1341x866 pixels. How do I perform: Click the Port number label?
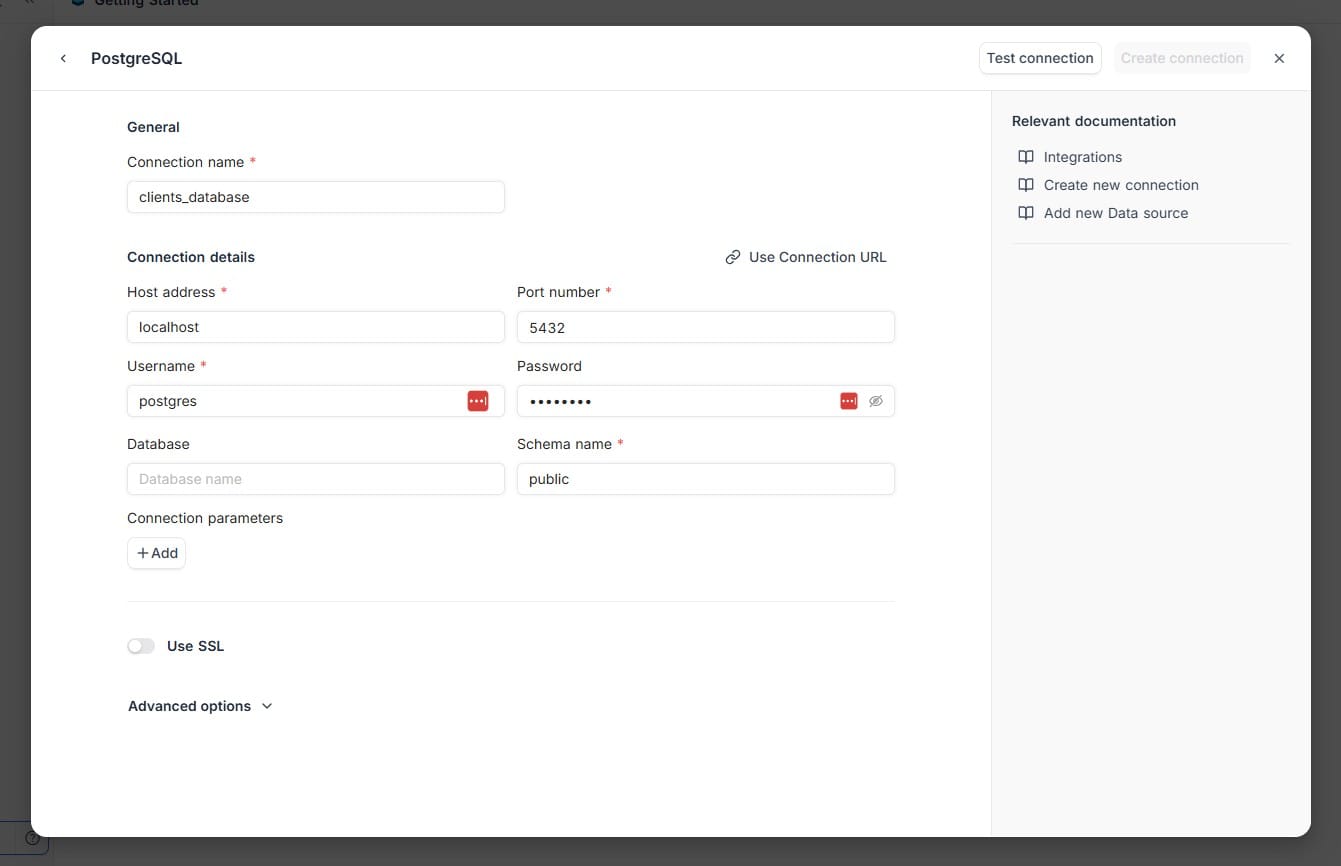tap(559, 292)
